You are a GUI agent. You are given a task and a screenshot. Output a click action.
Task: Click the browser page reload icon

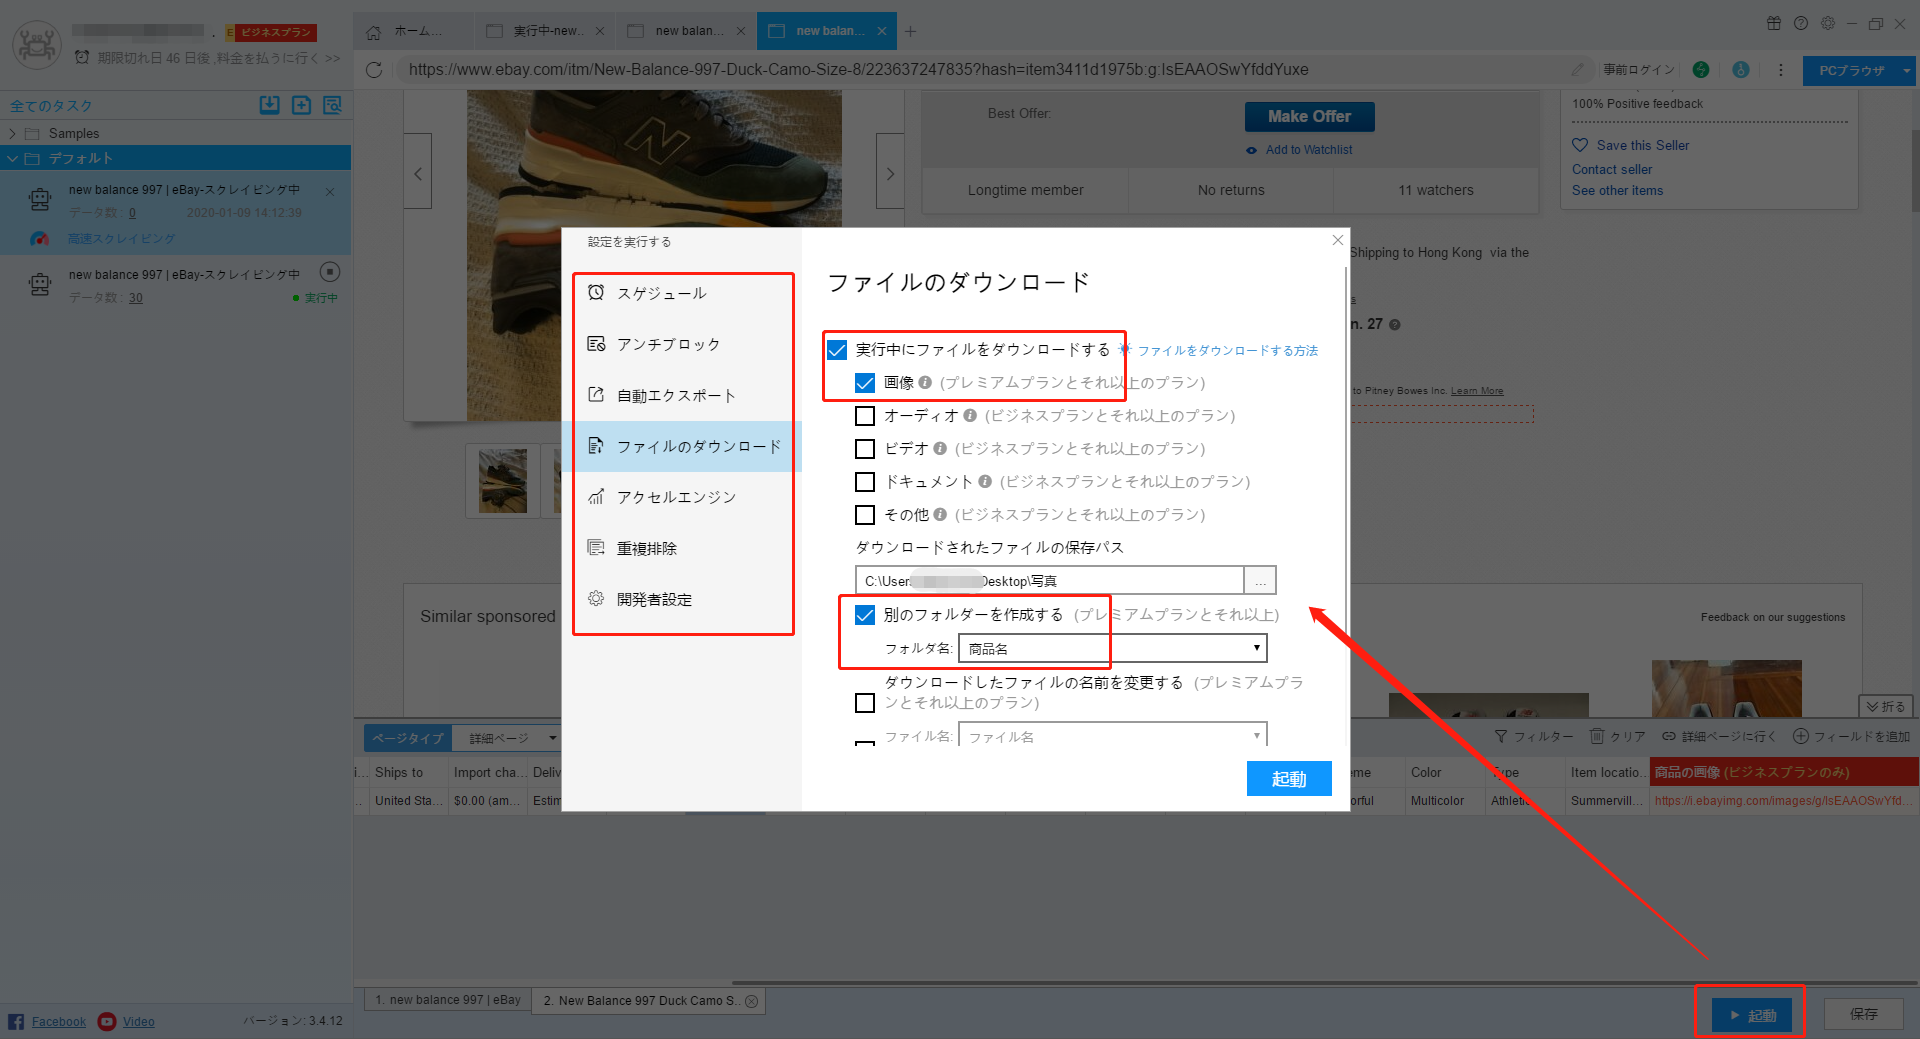pyautogui.click(x=374, y=70)
